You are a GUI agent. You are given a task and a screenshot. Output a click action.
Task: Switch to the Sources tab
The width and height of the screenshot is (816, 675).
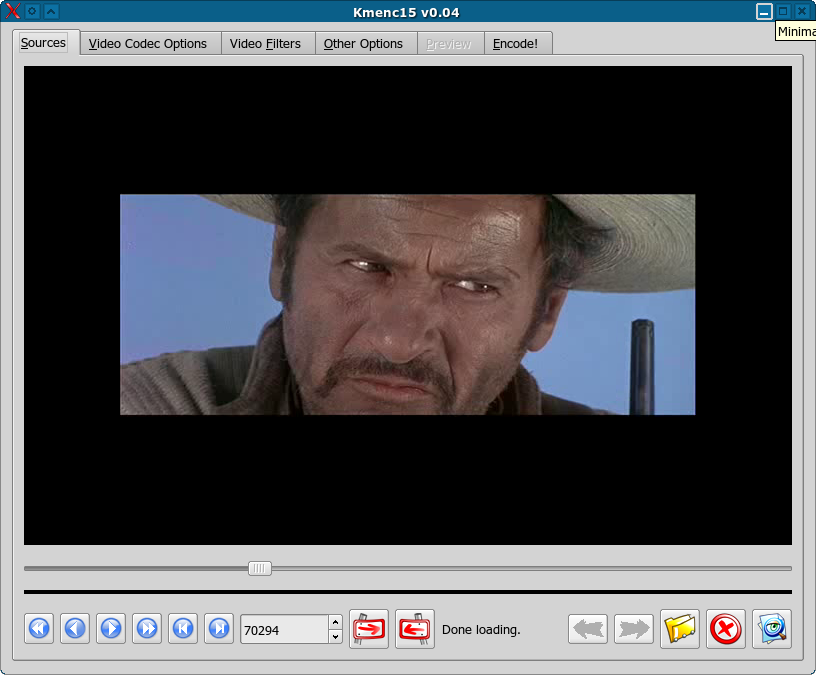point(44,43)
